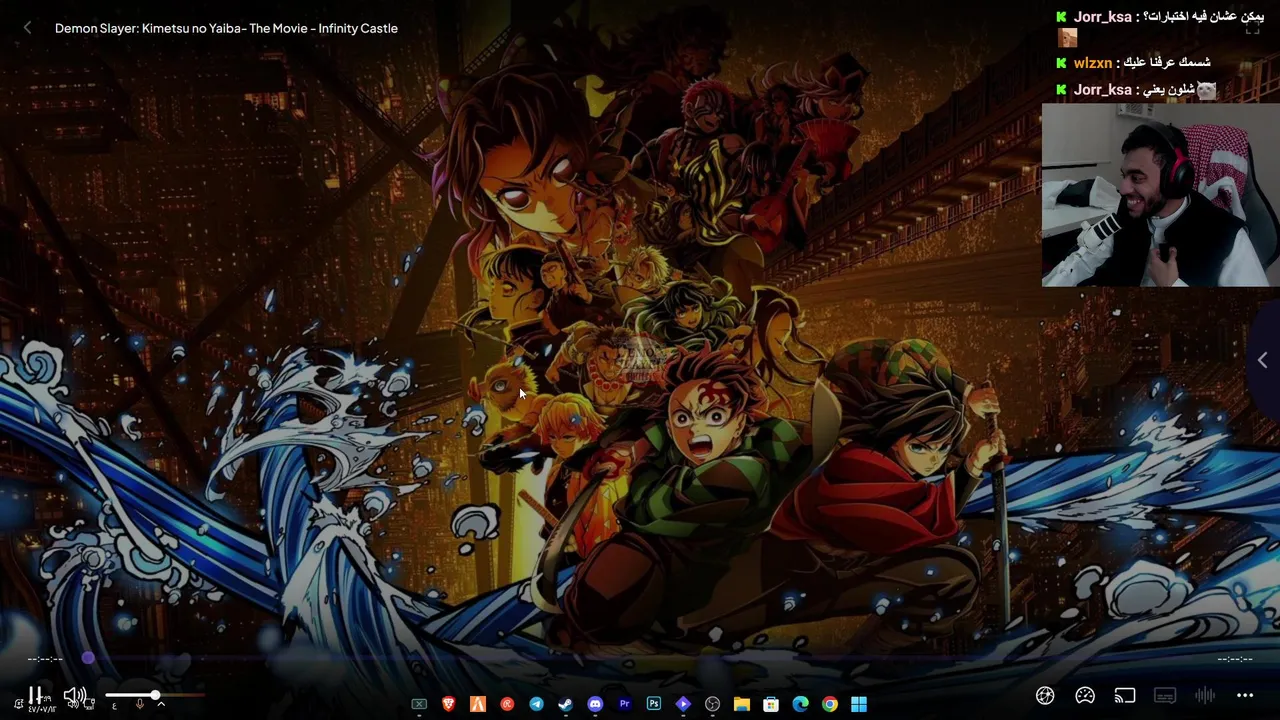Click the green X box taskbar icon
Image resolution: width=1280 pixels, height=720 pixels.
point(419,704)
